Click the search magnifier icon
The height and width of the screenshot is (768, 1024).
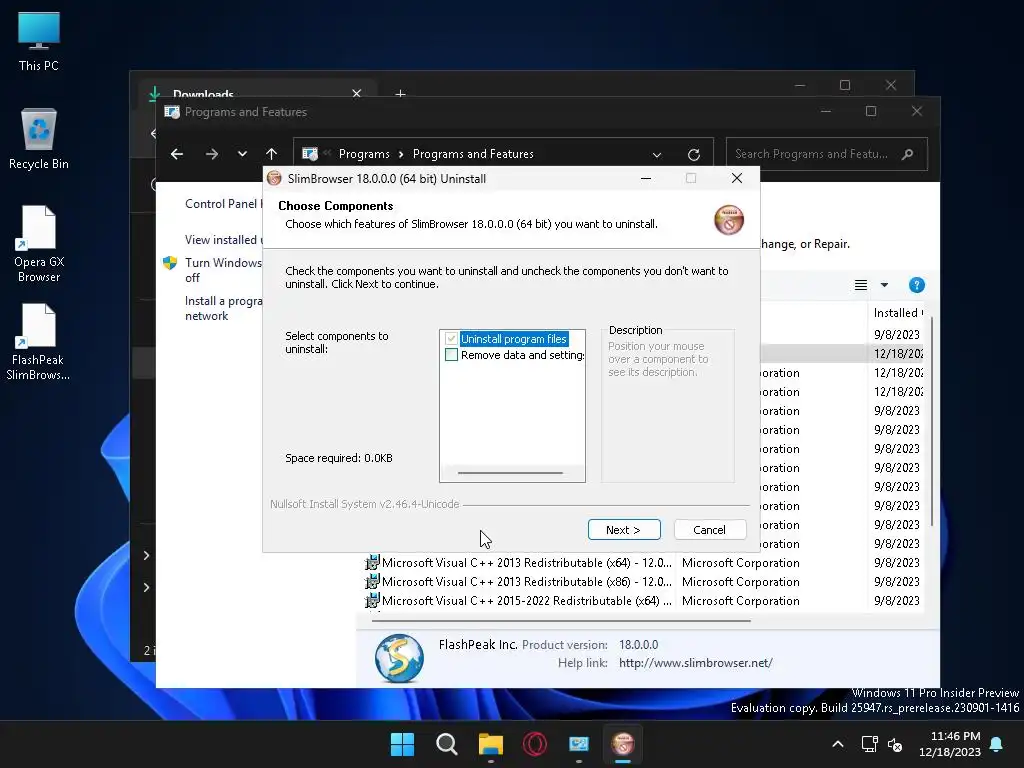907,154
